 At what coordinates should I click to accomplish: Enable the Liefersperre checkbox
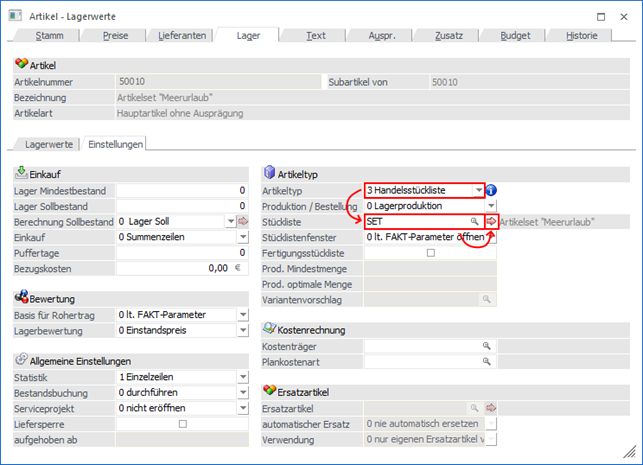[182, 424]
